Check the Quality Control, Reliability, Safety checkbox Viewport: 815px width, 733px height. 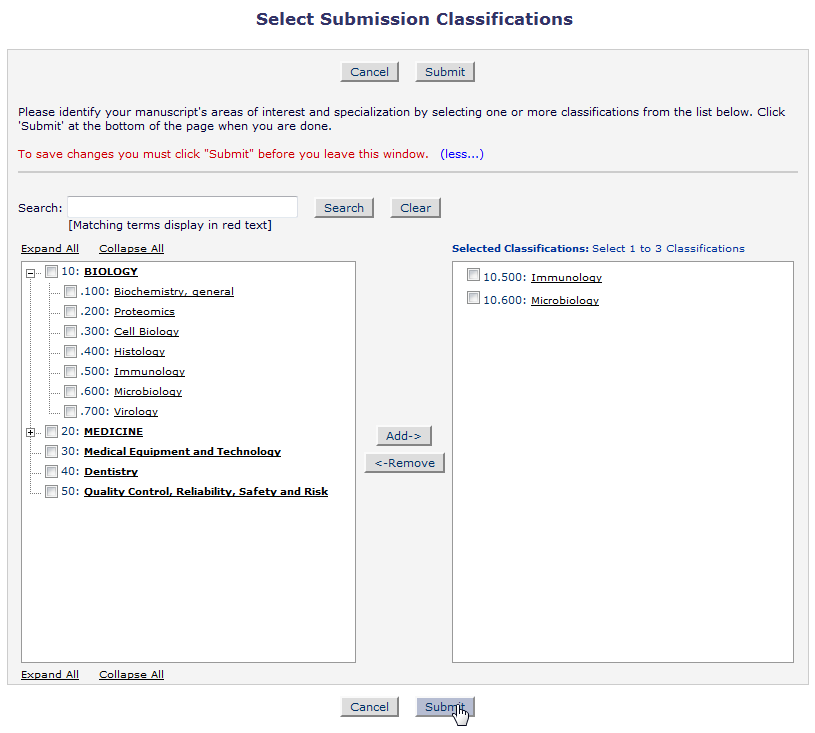[x=51, y=491]
